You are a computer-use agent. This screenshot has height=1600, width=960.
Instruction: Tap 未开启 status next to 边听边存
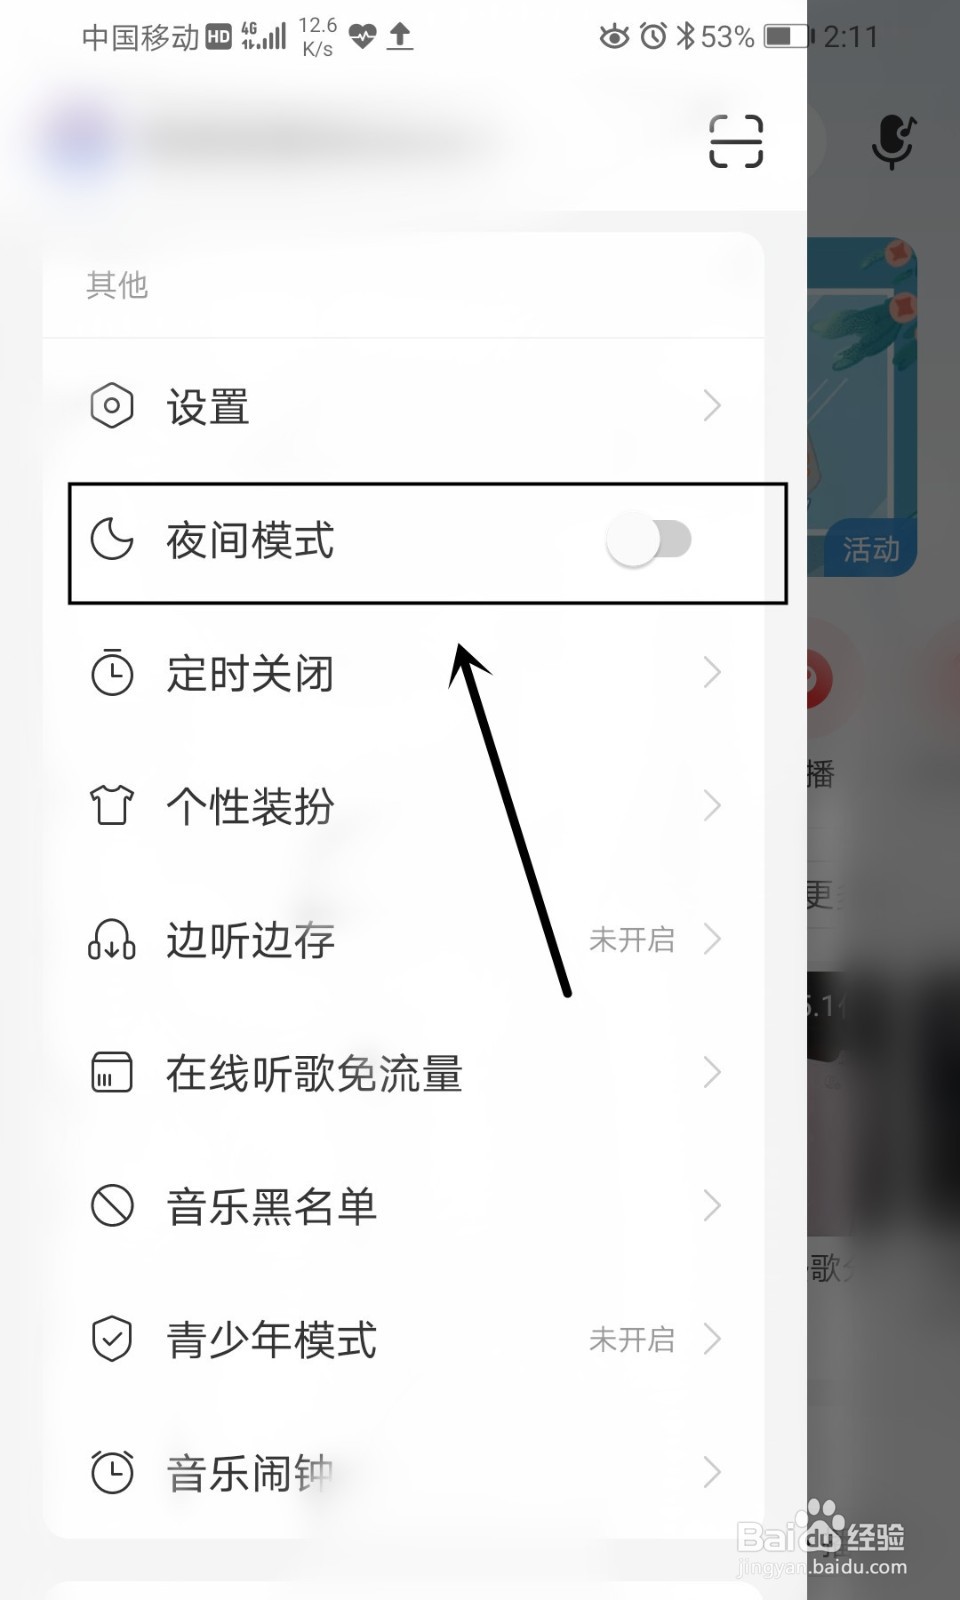632,940
